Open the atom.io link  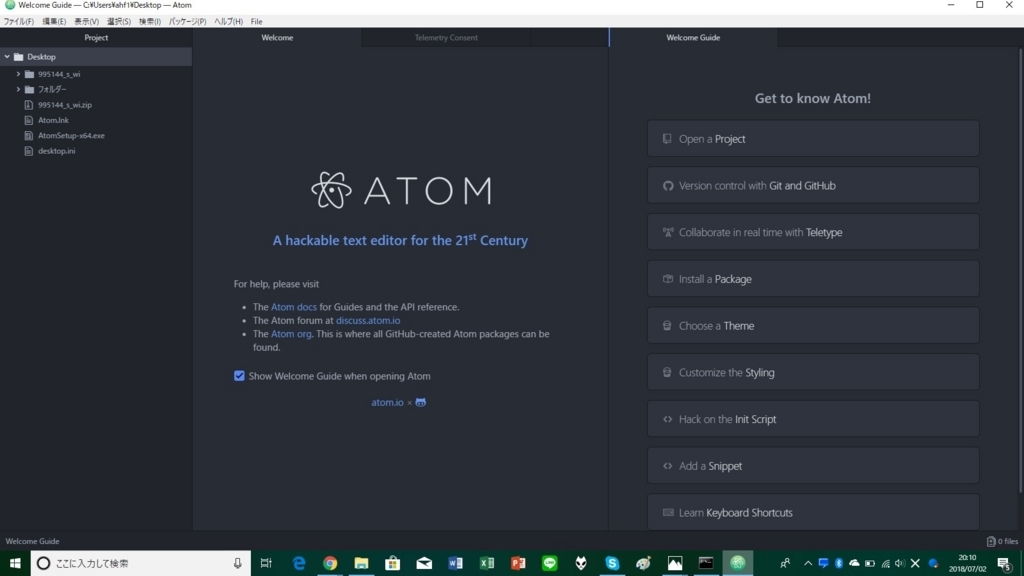click(x=387, y=402)
